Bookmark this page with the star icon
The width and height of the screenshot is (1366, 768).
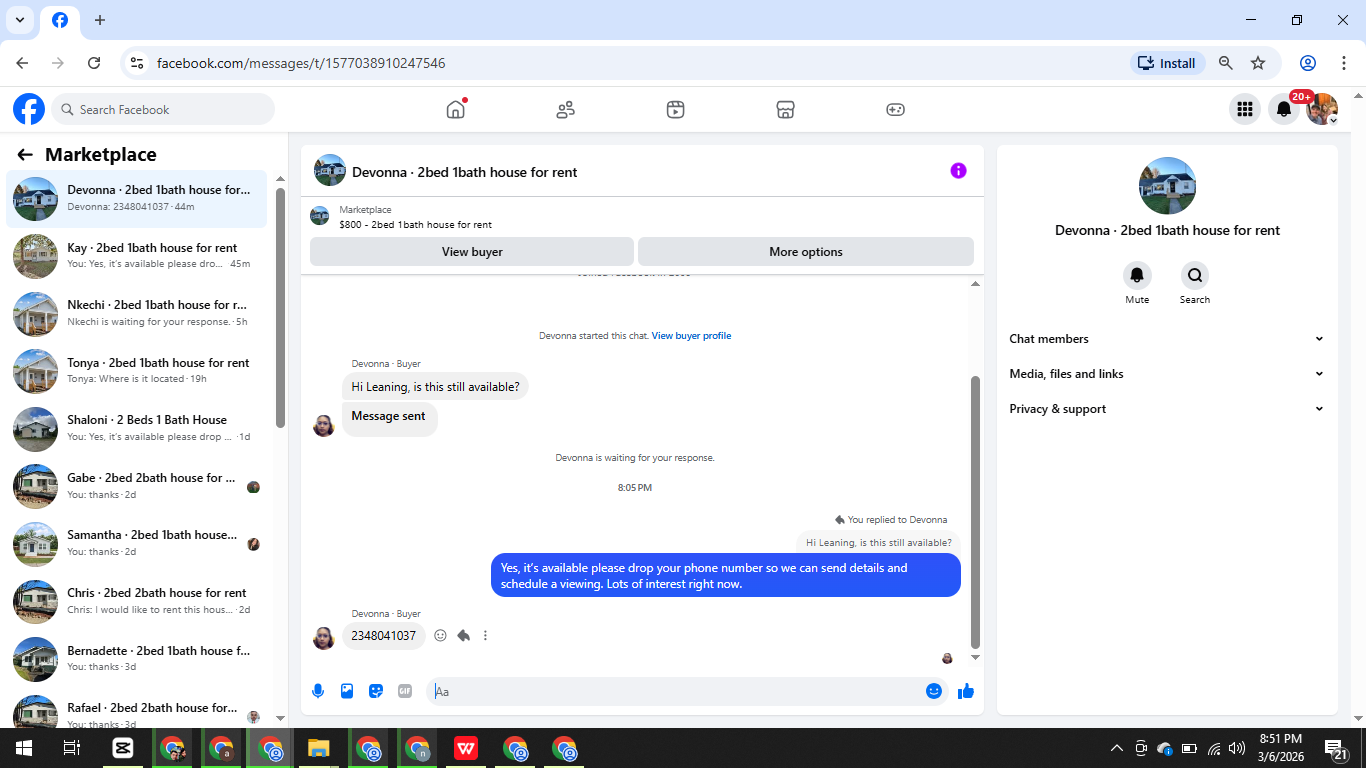(1258, 63)
